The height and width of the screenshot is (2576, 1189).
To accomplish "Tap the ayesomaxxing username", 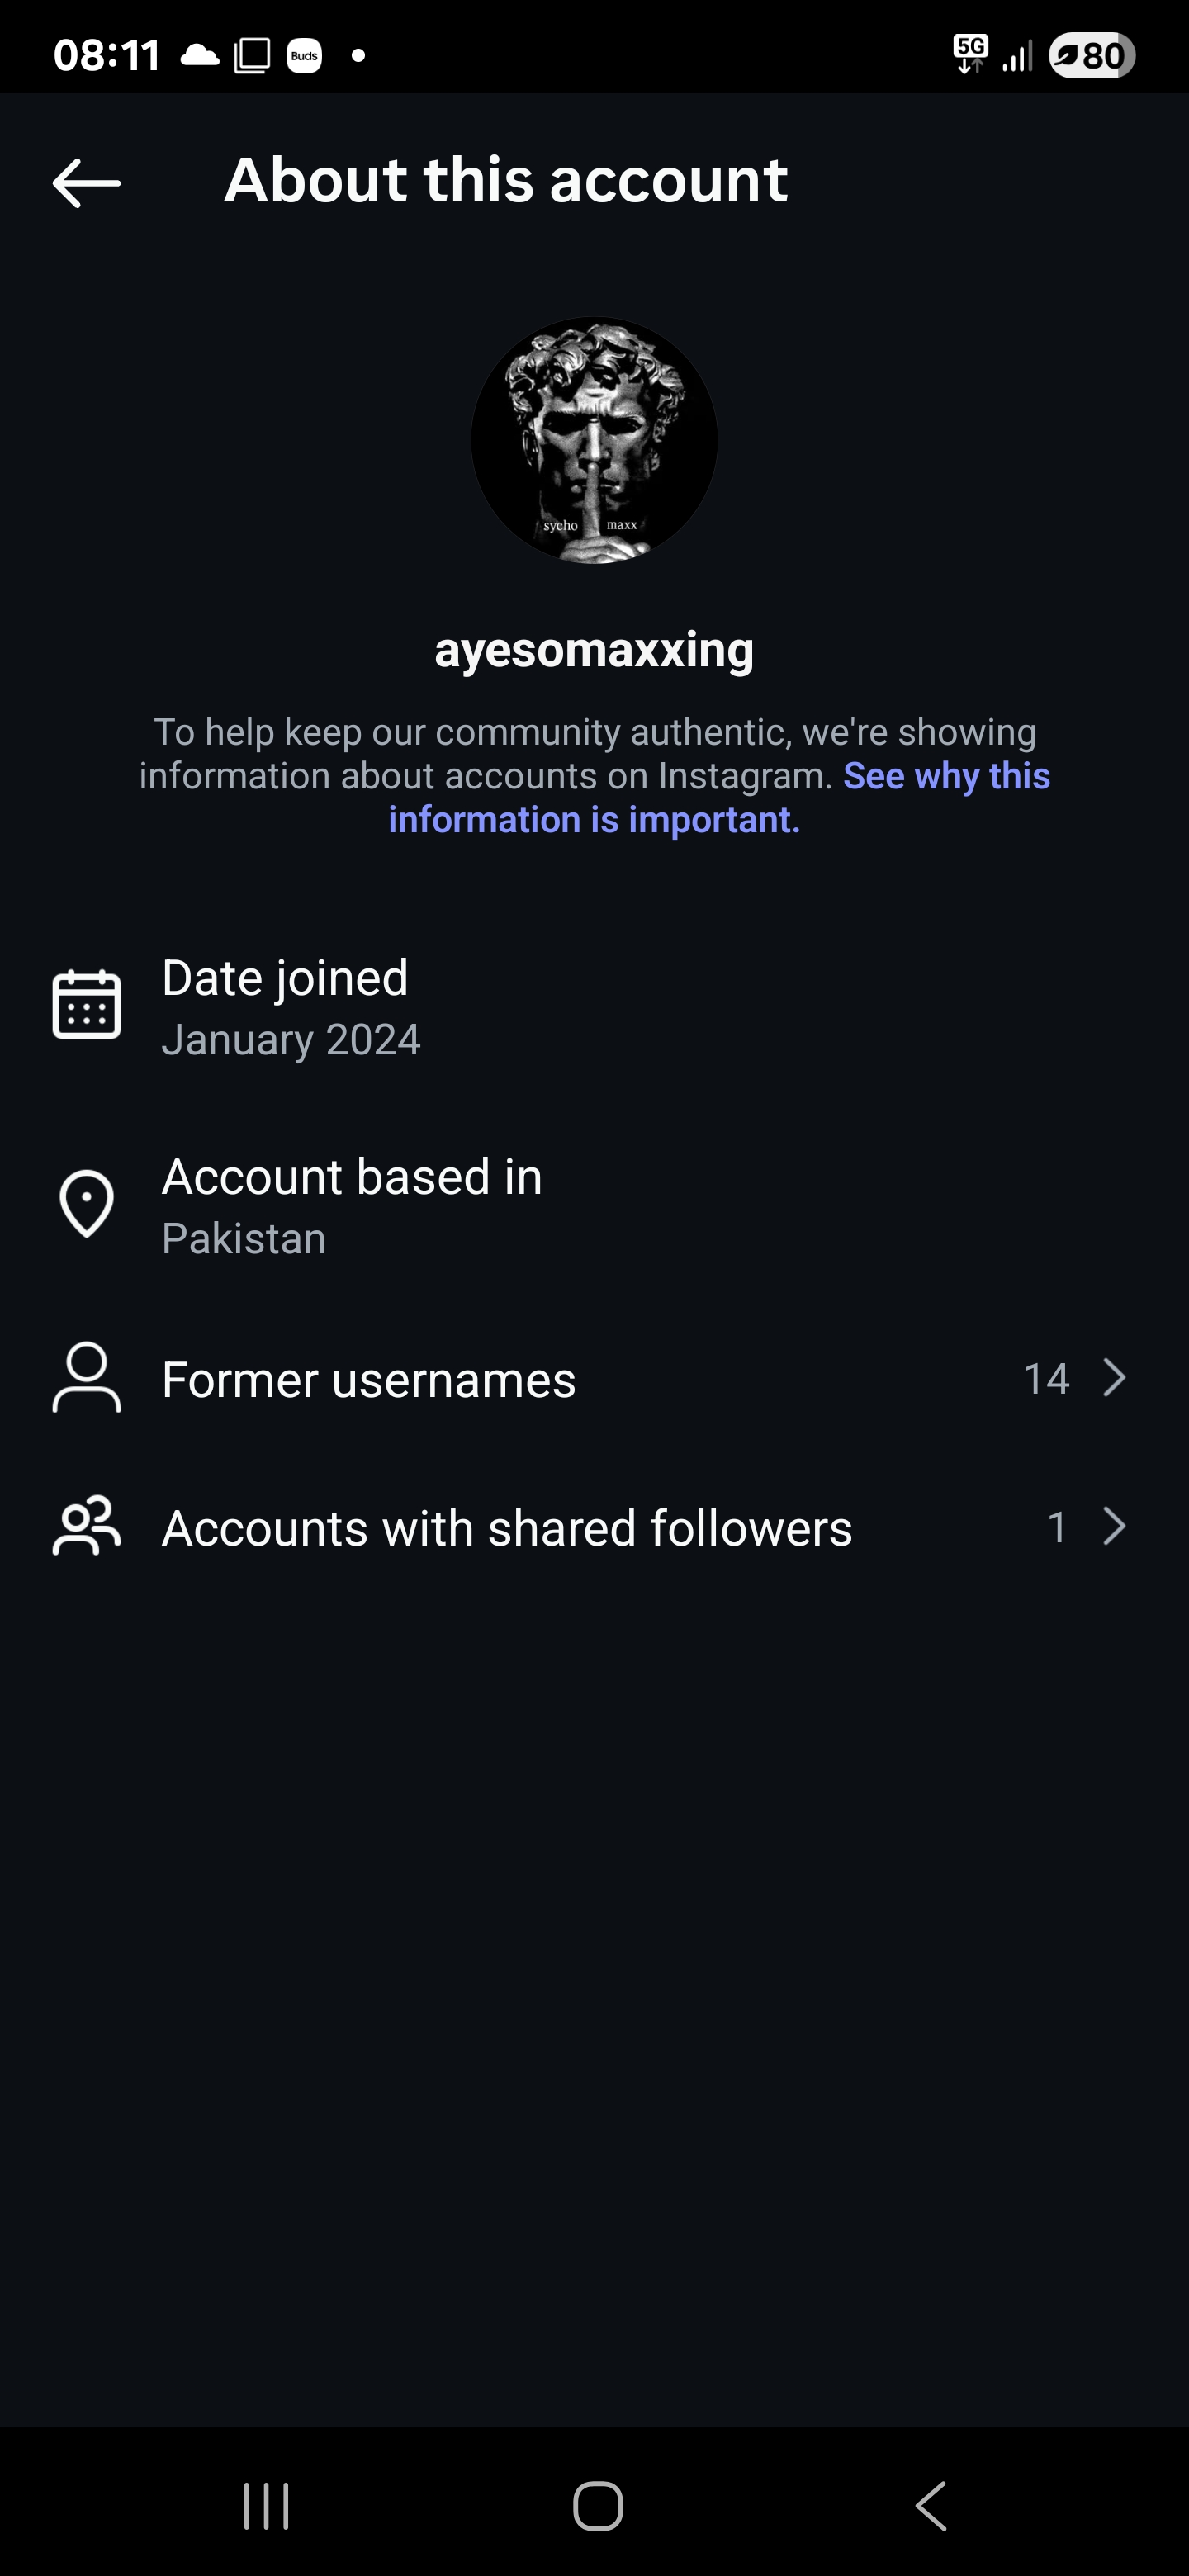I will pos(594,650).
